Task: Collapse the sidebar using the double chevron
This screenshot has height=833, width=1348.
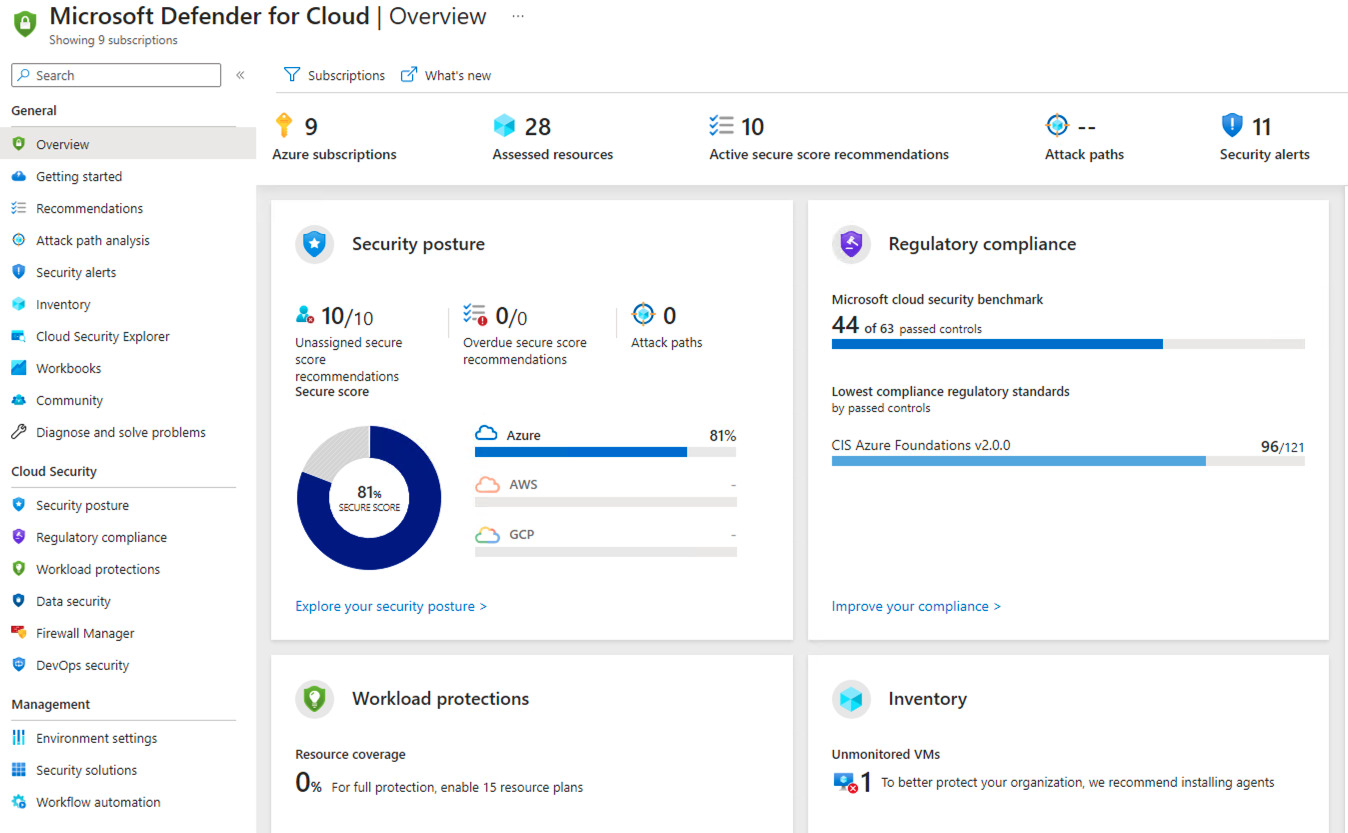Action: (x=240, y=75)
